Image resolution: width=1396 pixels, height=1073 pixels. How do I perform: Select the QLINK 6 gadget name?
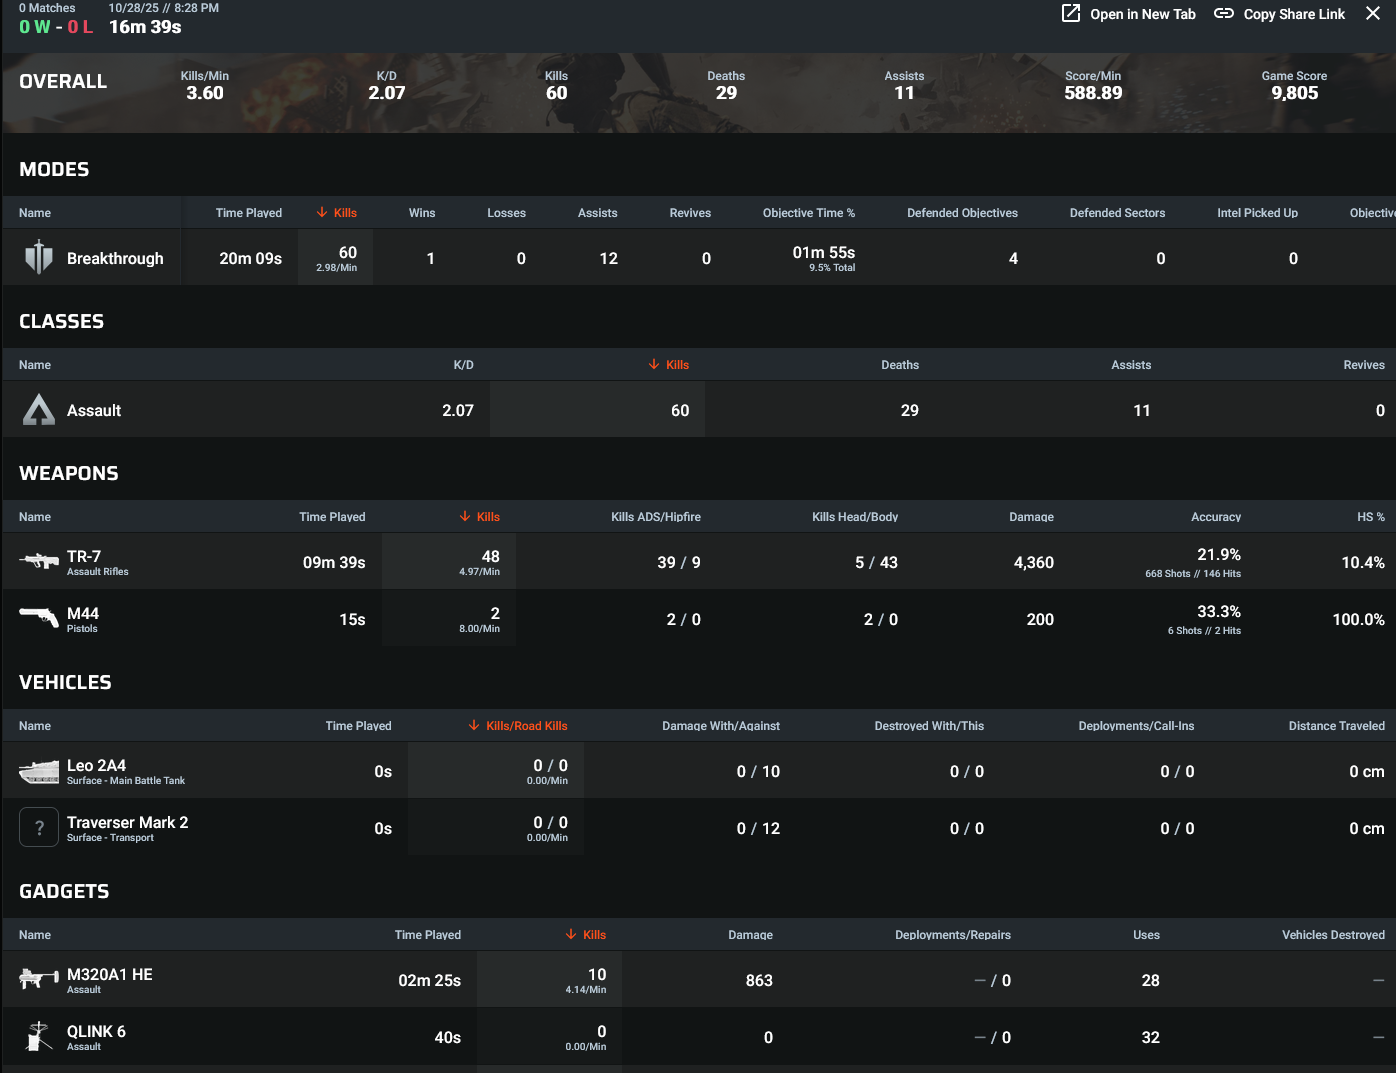coord(96,1031)
